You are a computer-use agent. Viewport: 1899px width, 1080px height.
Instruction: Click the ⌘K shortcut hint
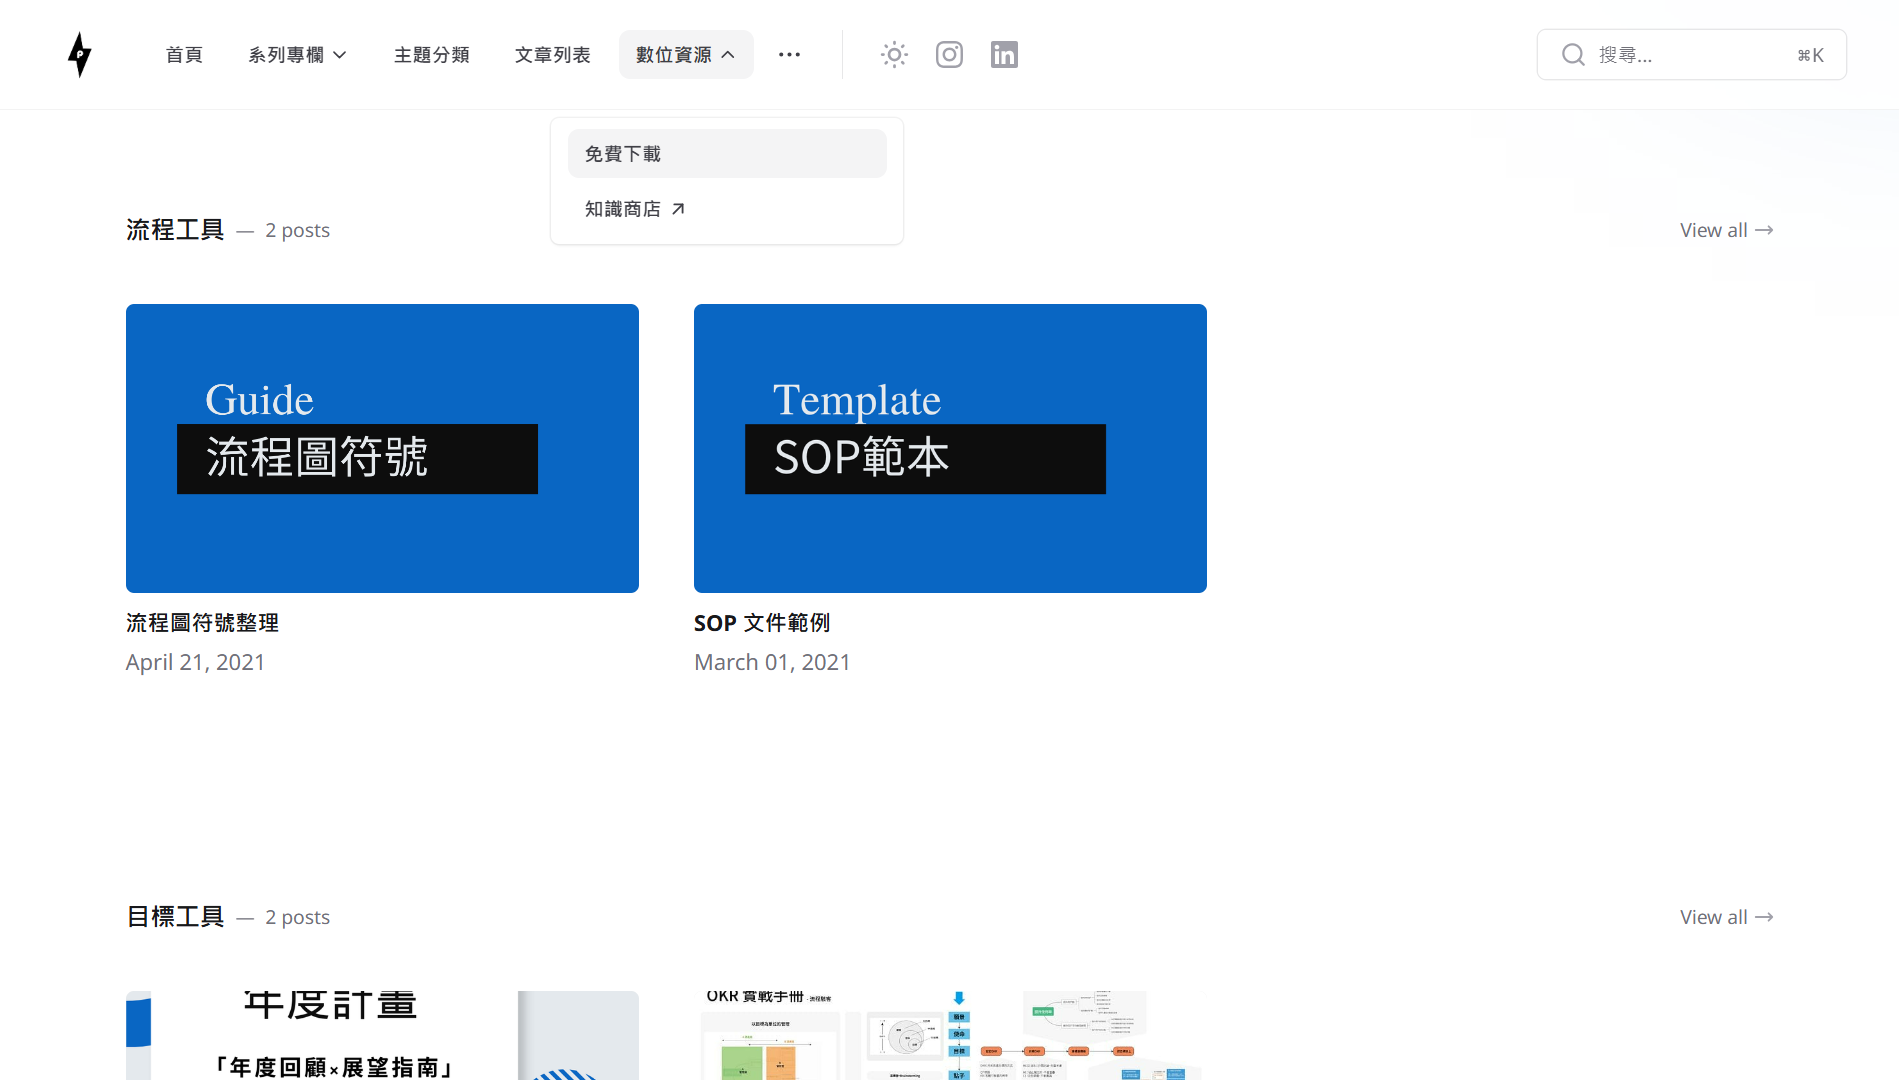tap(1810, 55)
